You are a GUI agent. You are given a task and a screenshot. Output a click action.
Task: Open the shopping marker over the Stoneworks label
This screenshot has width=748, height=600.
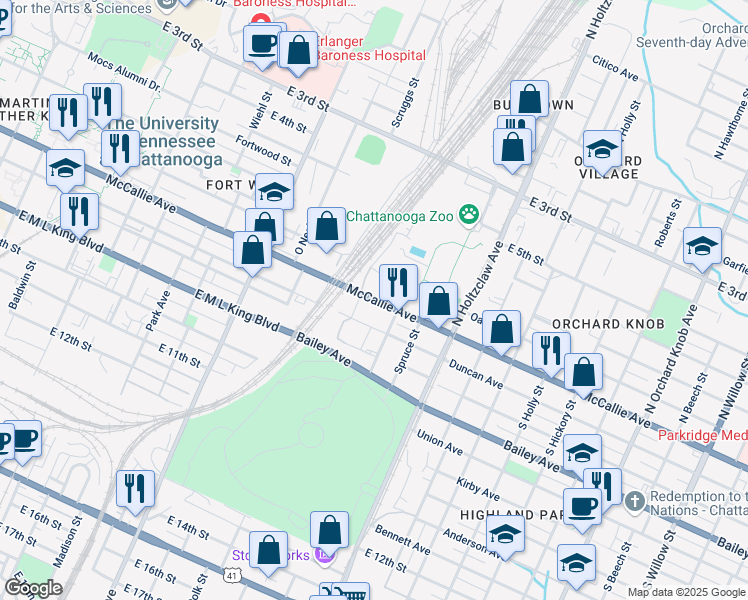tap(269, 553)
